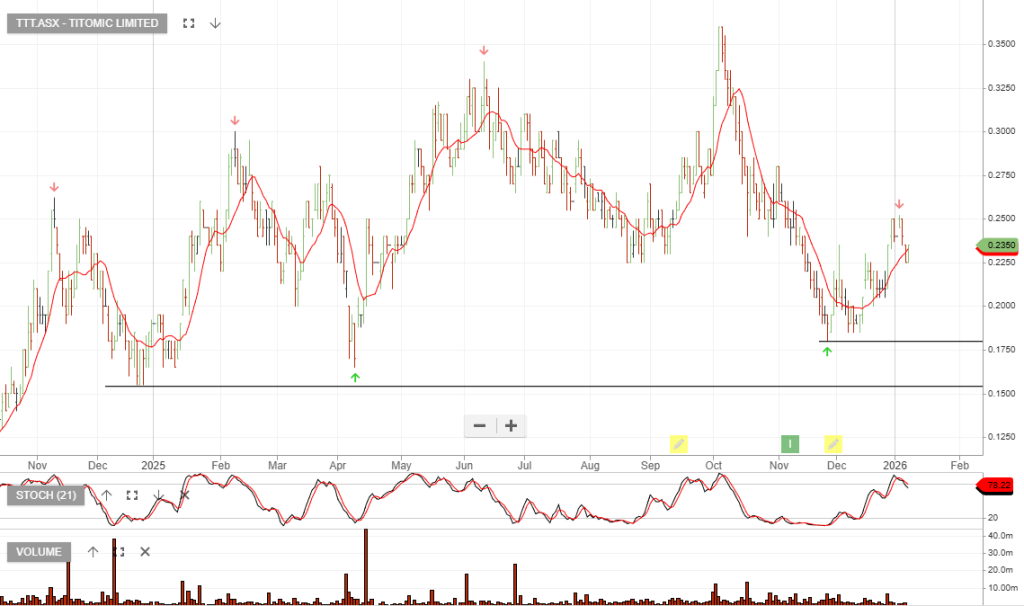Click the red stochastic value tag 78.22
Image resolution: width=1024 pixels, height=606 pixels.
click(1000, 485)
